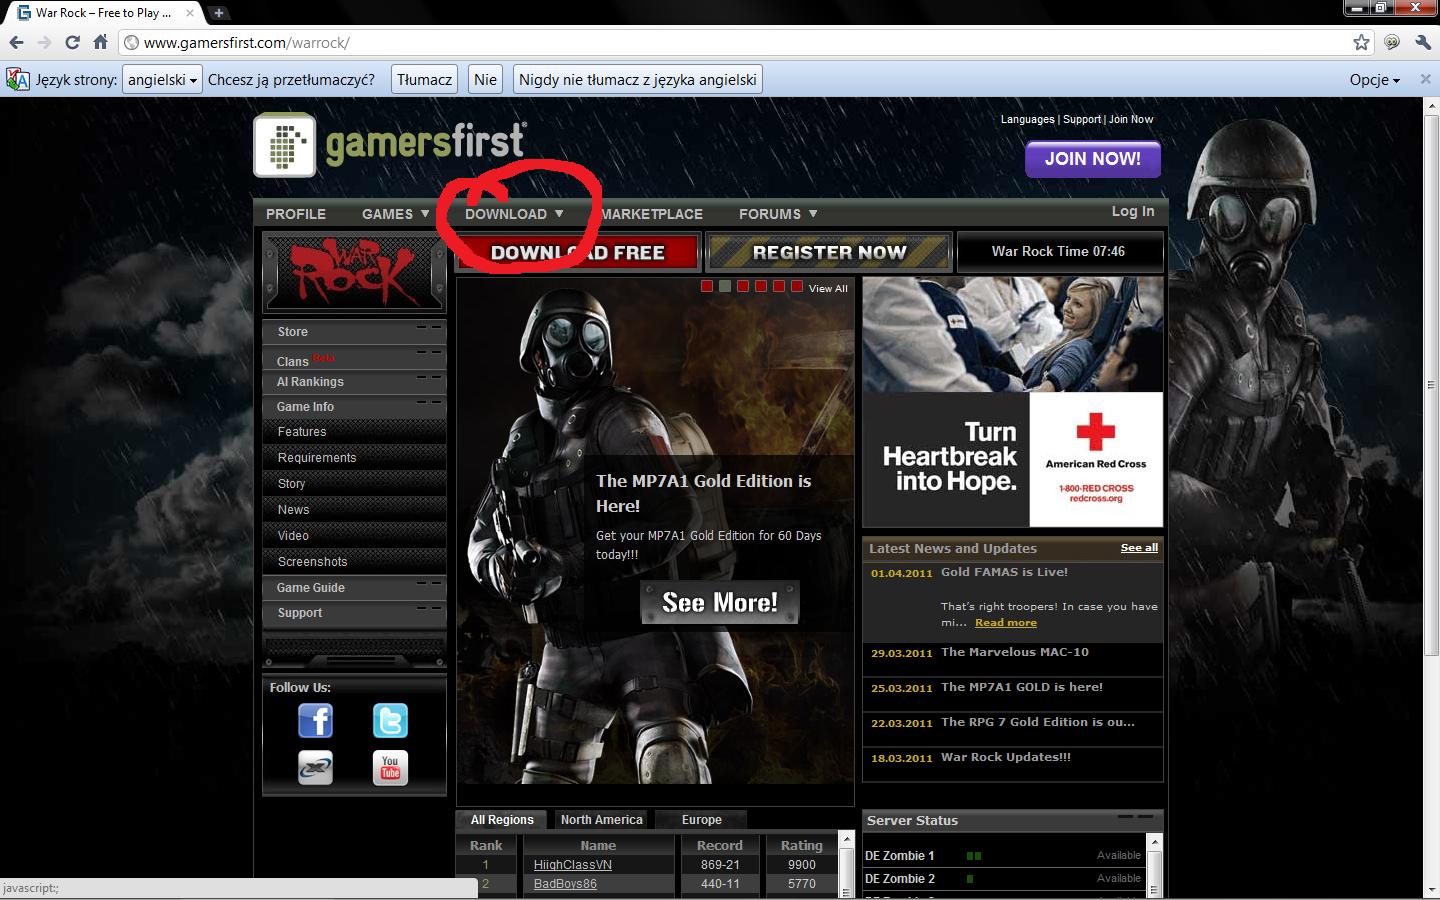Open the Opcje dropdown
The width and height of the screenshot is (1440, 900).
(1375, 80)
